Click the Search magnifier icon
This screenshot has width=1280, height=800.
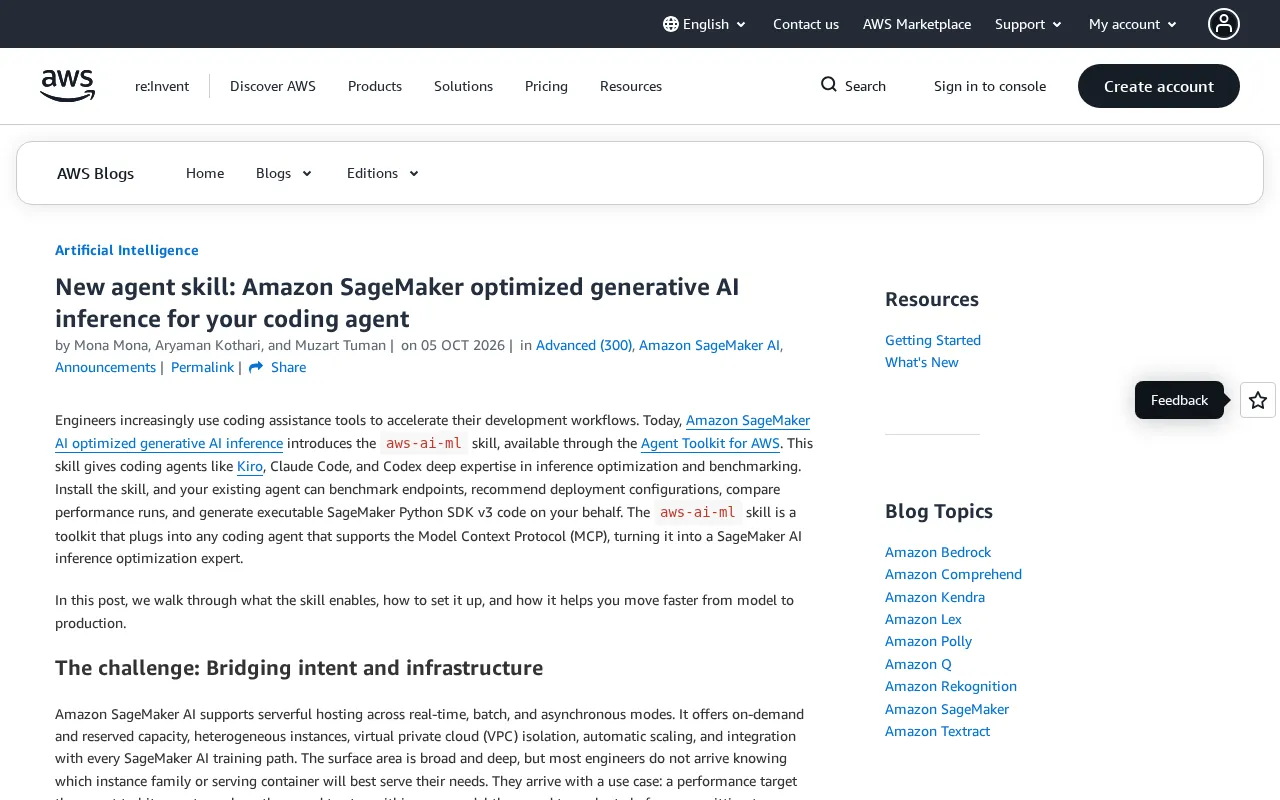829,85
